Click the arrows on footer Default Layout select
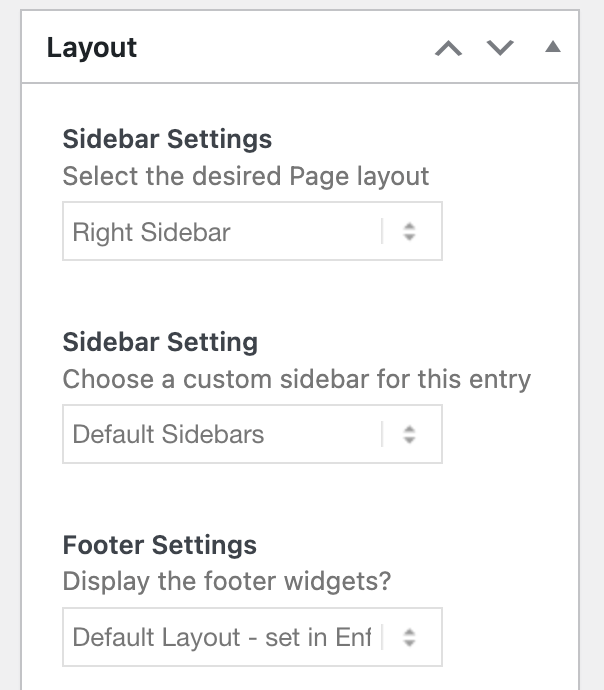 (409, 637)
